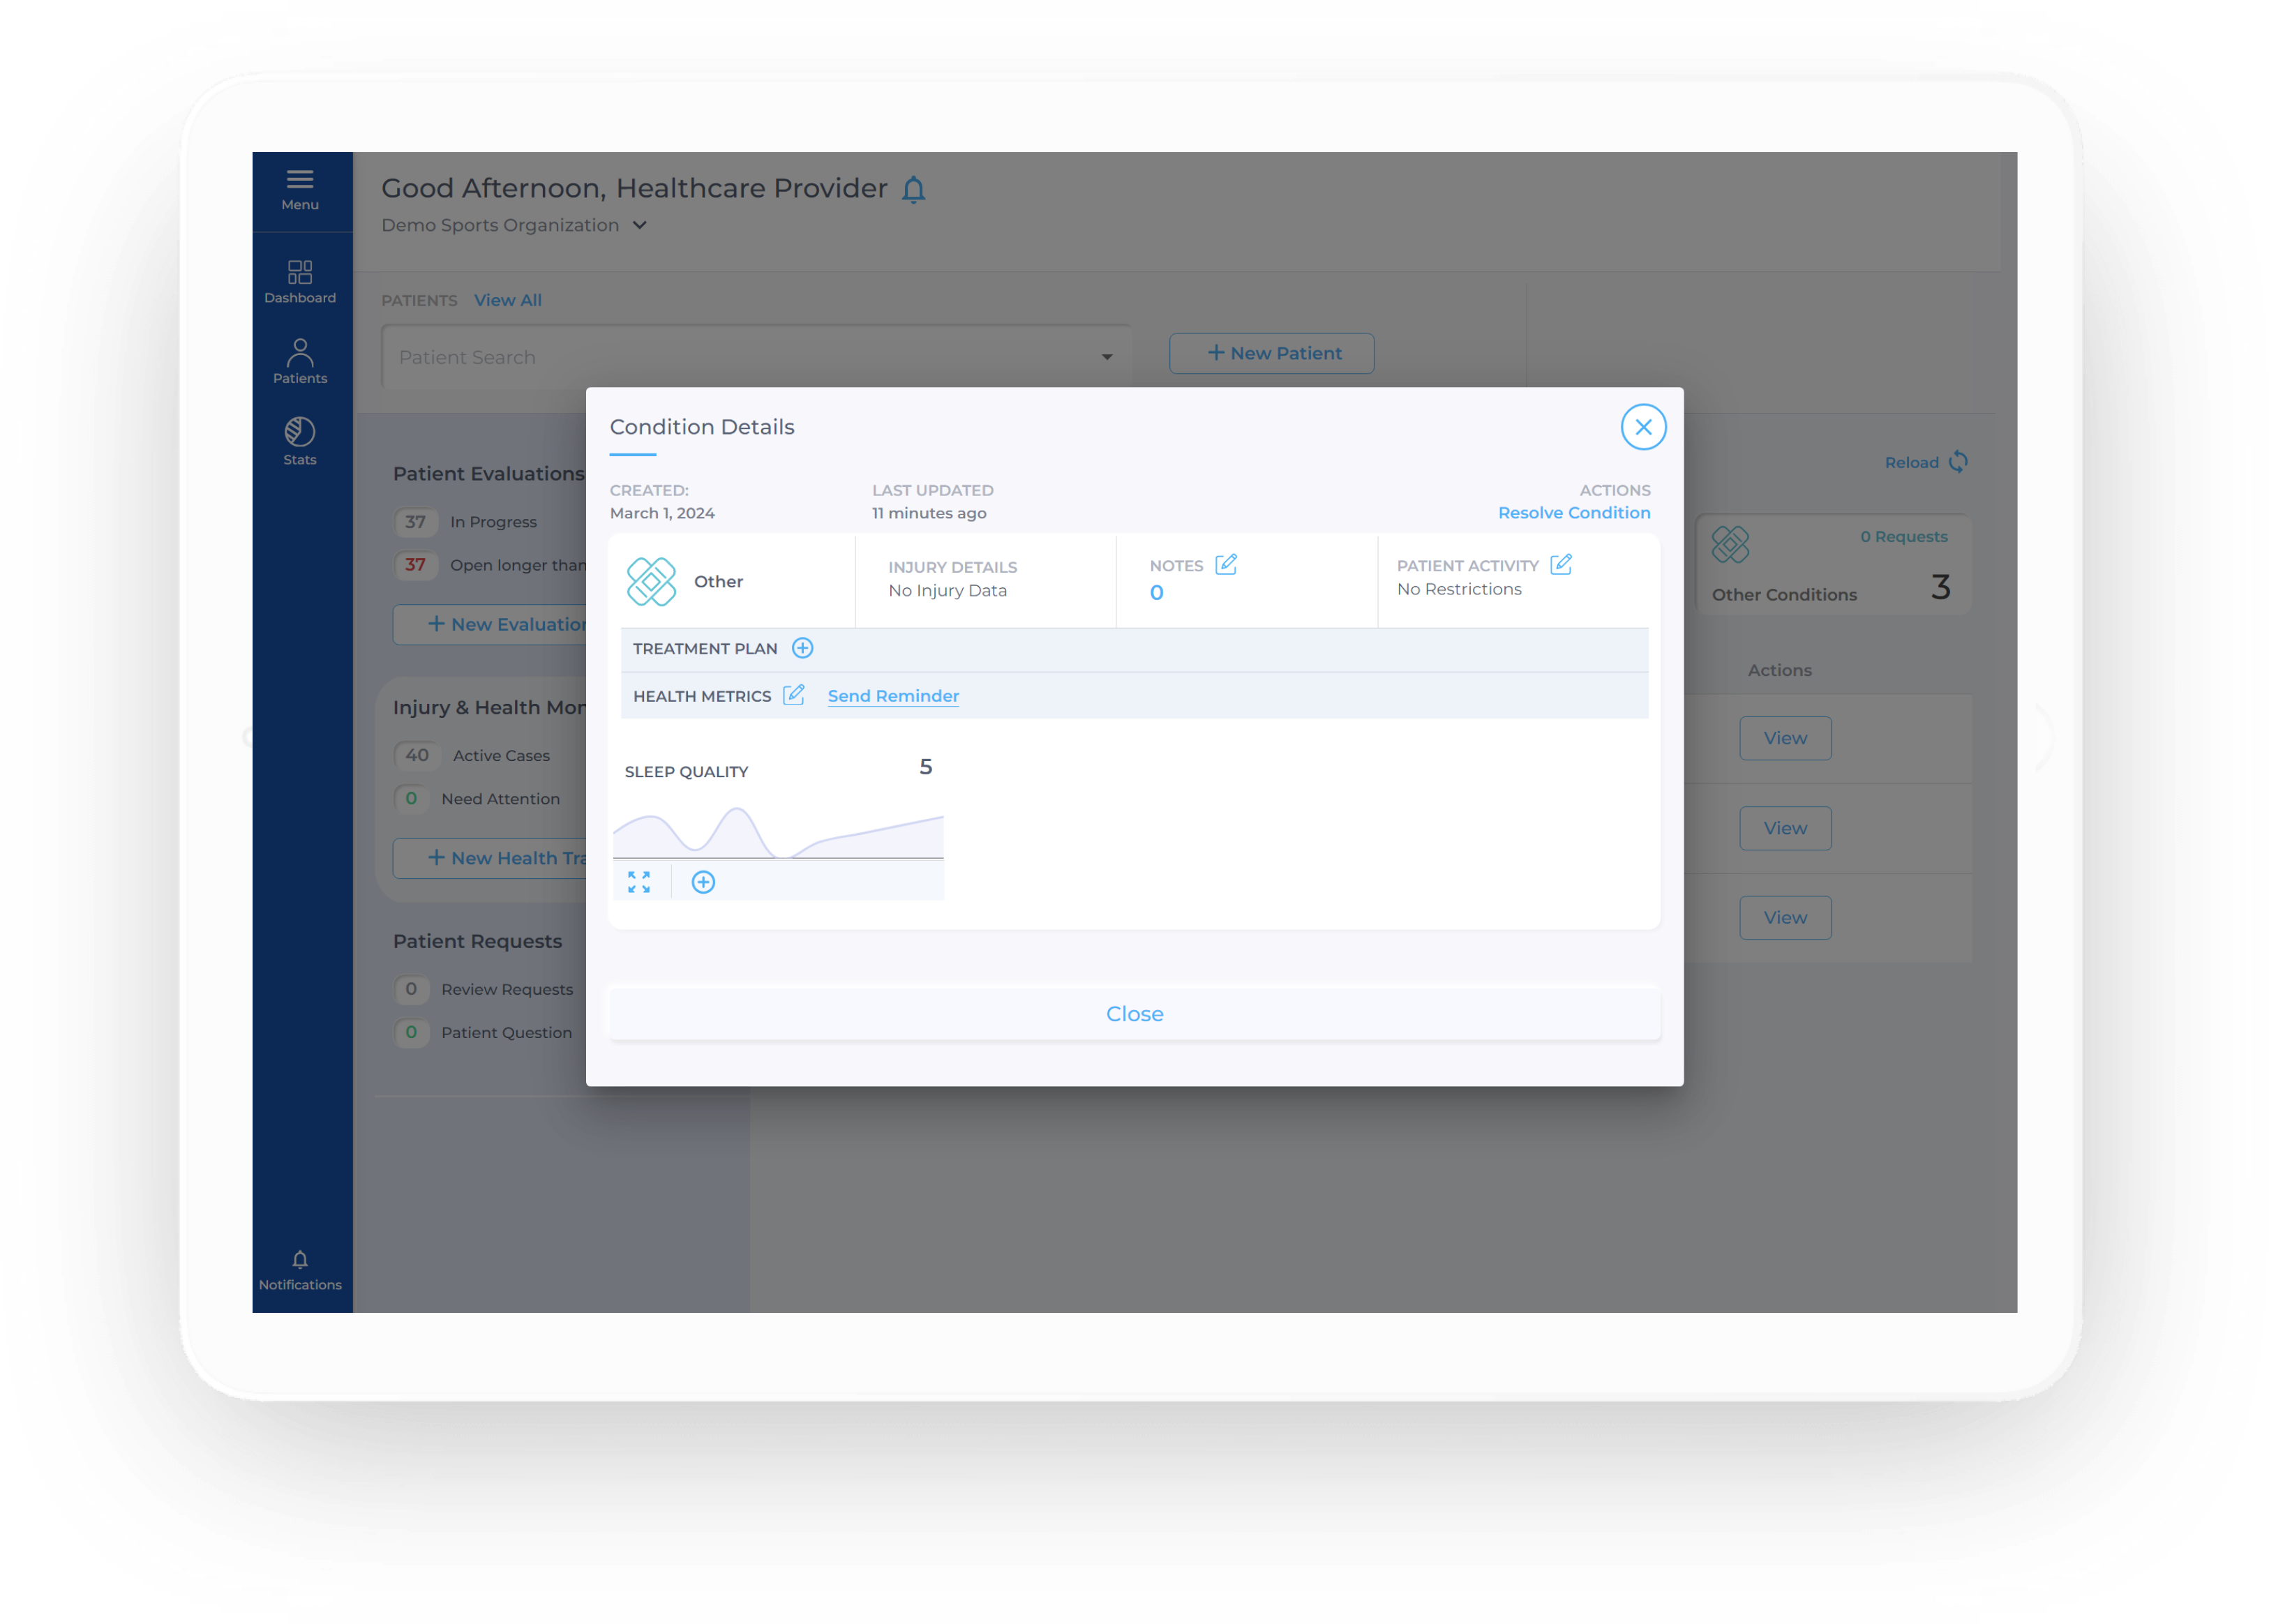Click Resolve Condition link
The width and height of the screenshot is (2269, 1624).
click(x=1573, y=512)
